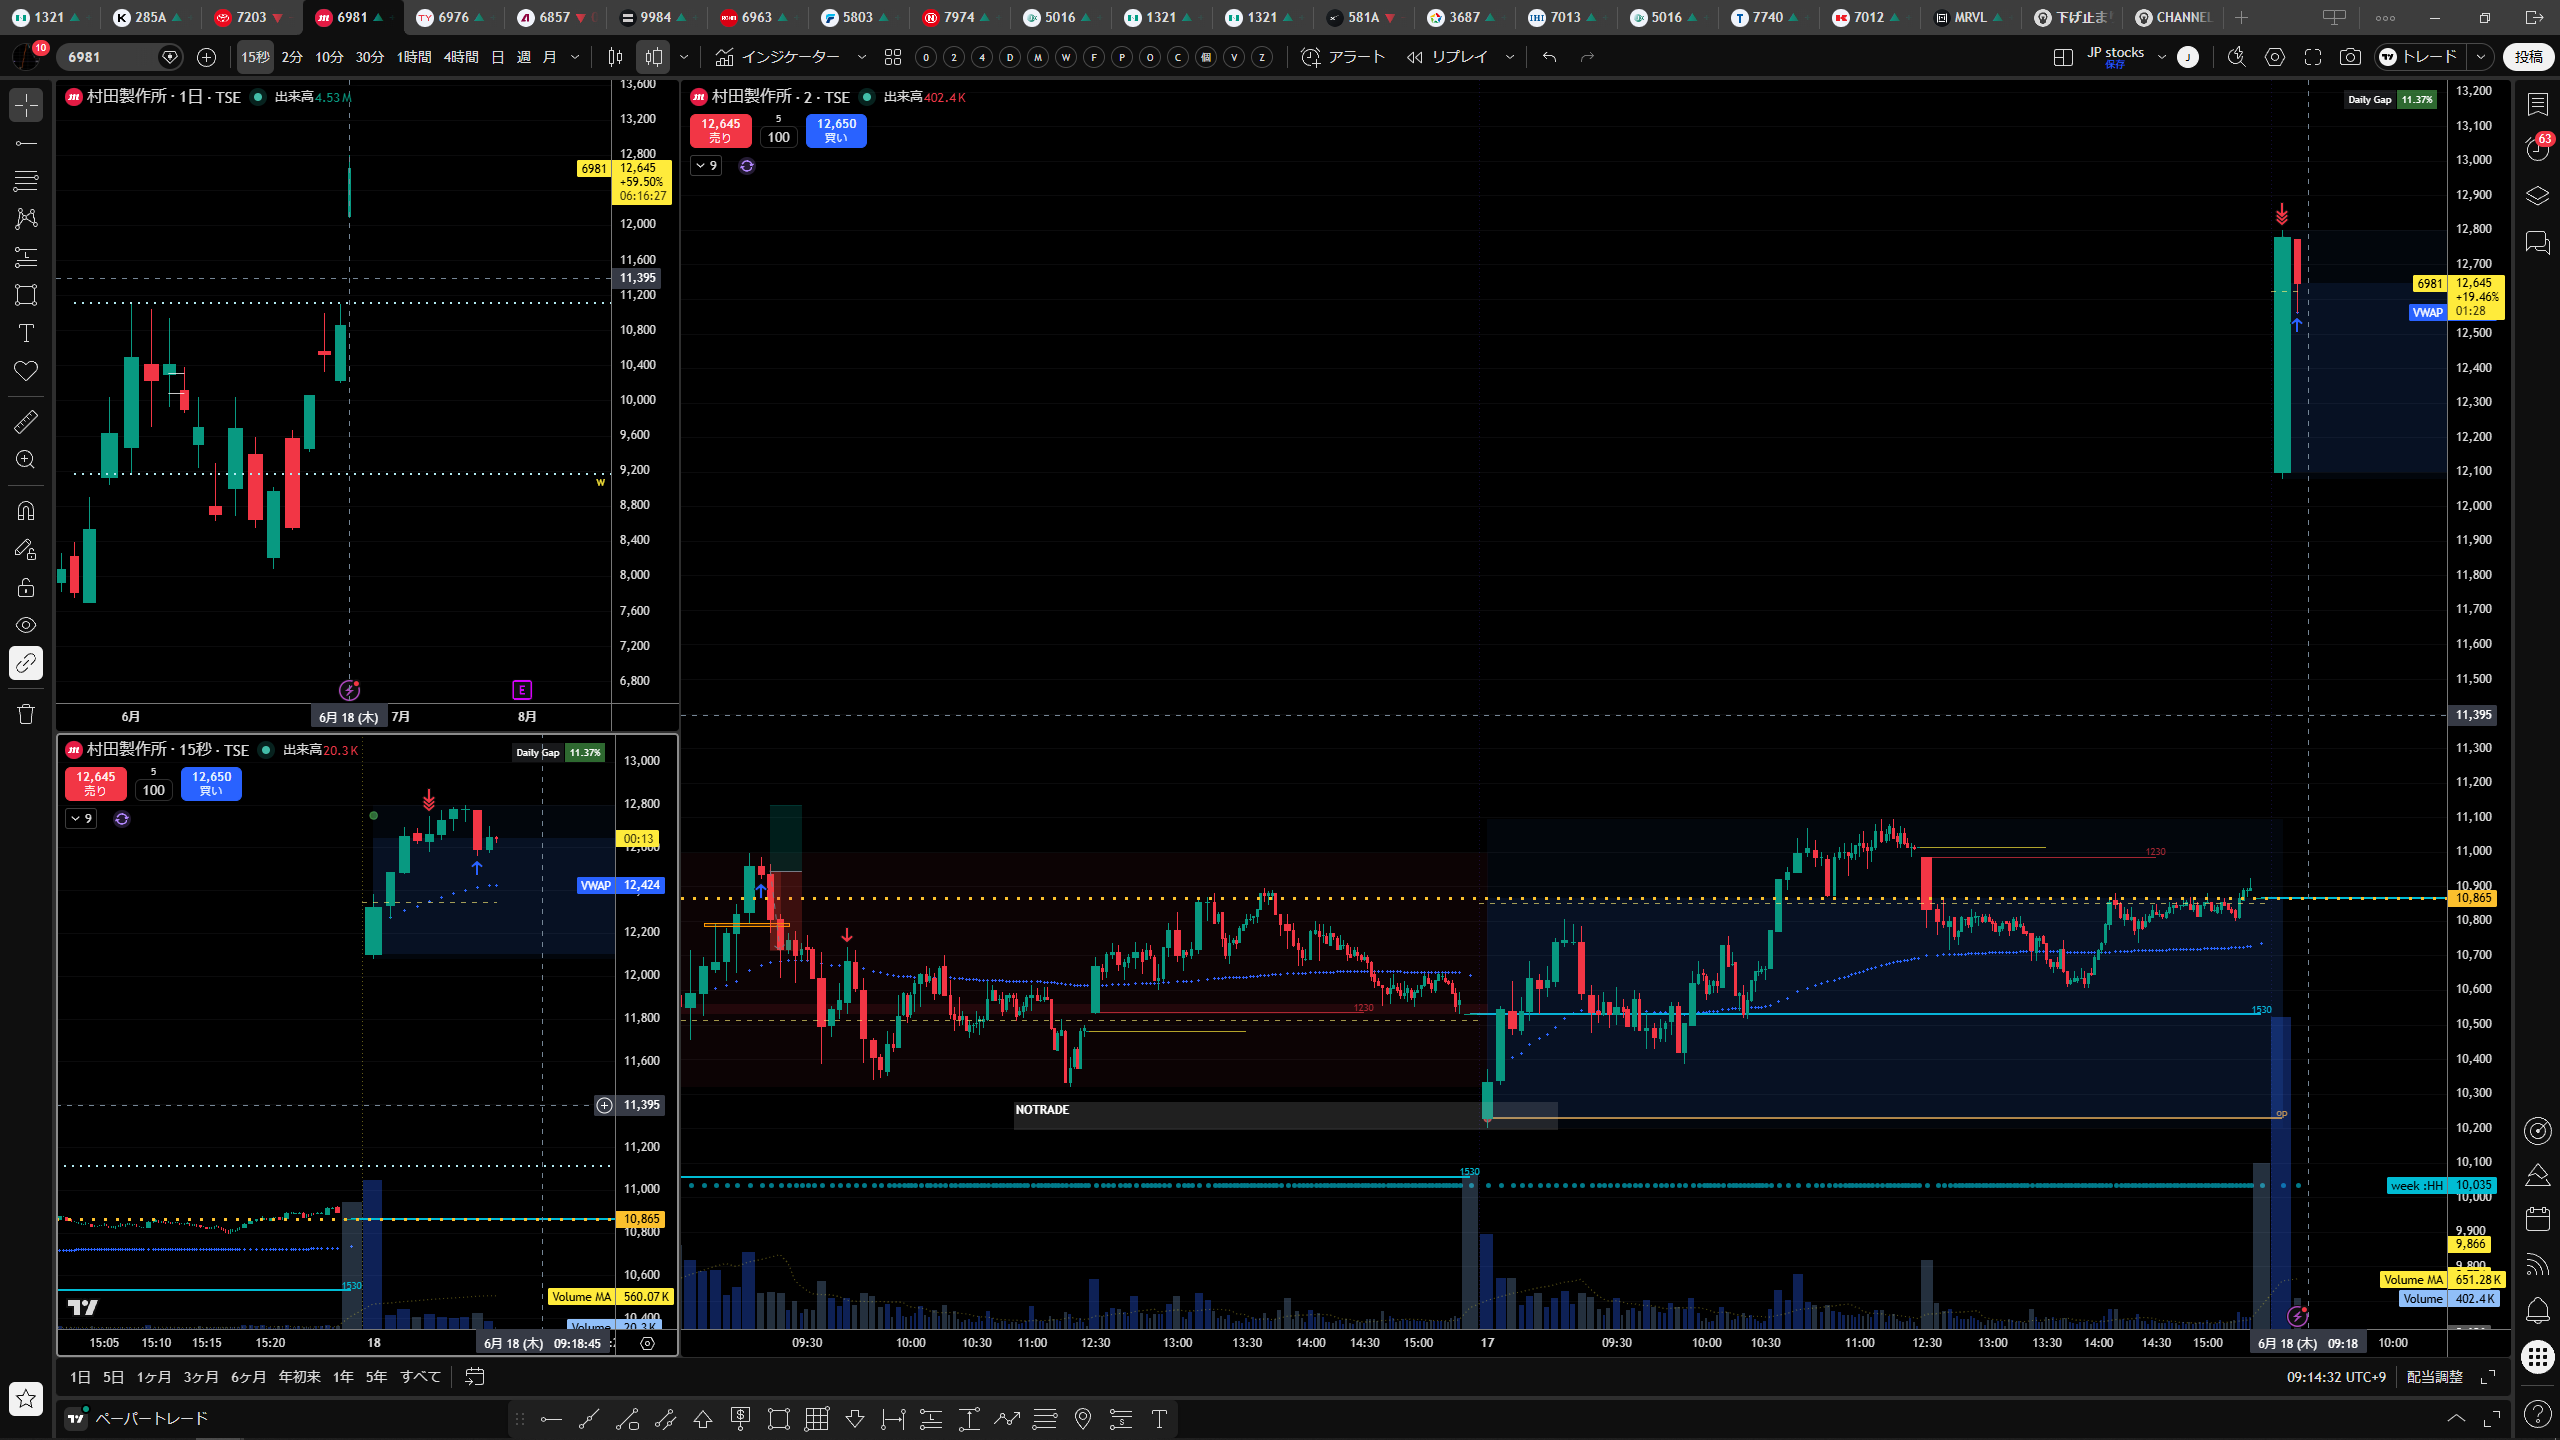Select the text tool in left toolbar
2560x1440 pixels.
tap(26, 333)
